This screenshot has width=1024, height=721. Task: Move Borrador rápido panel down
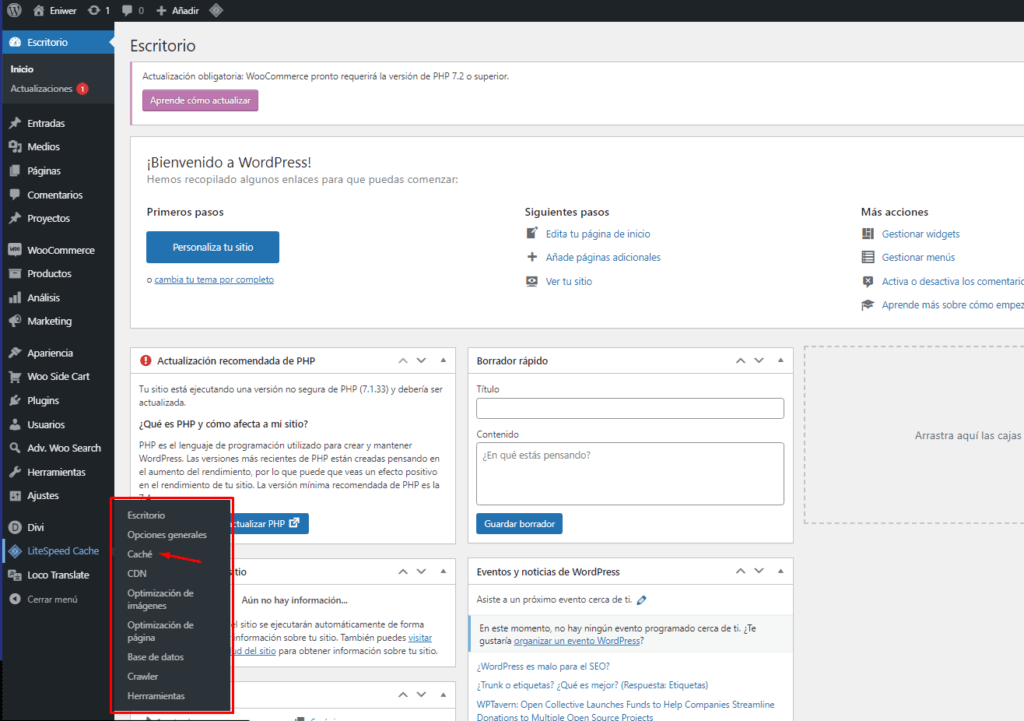point(759,360)
